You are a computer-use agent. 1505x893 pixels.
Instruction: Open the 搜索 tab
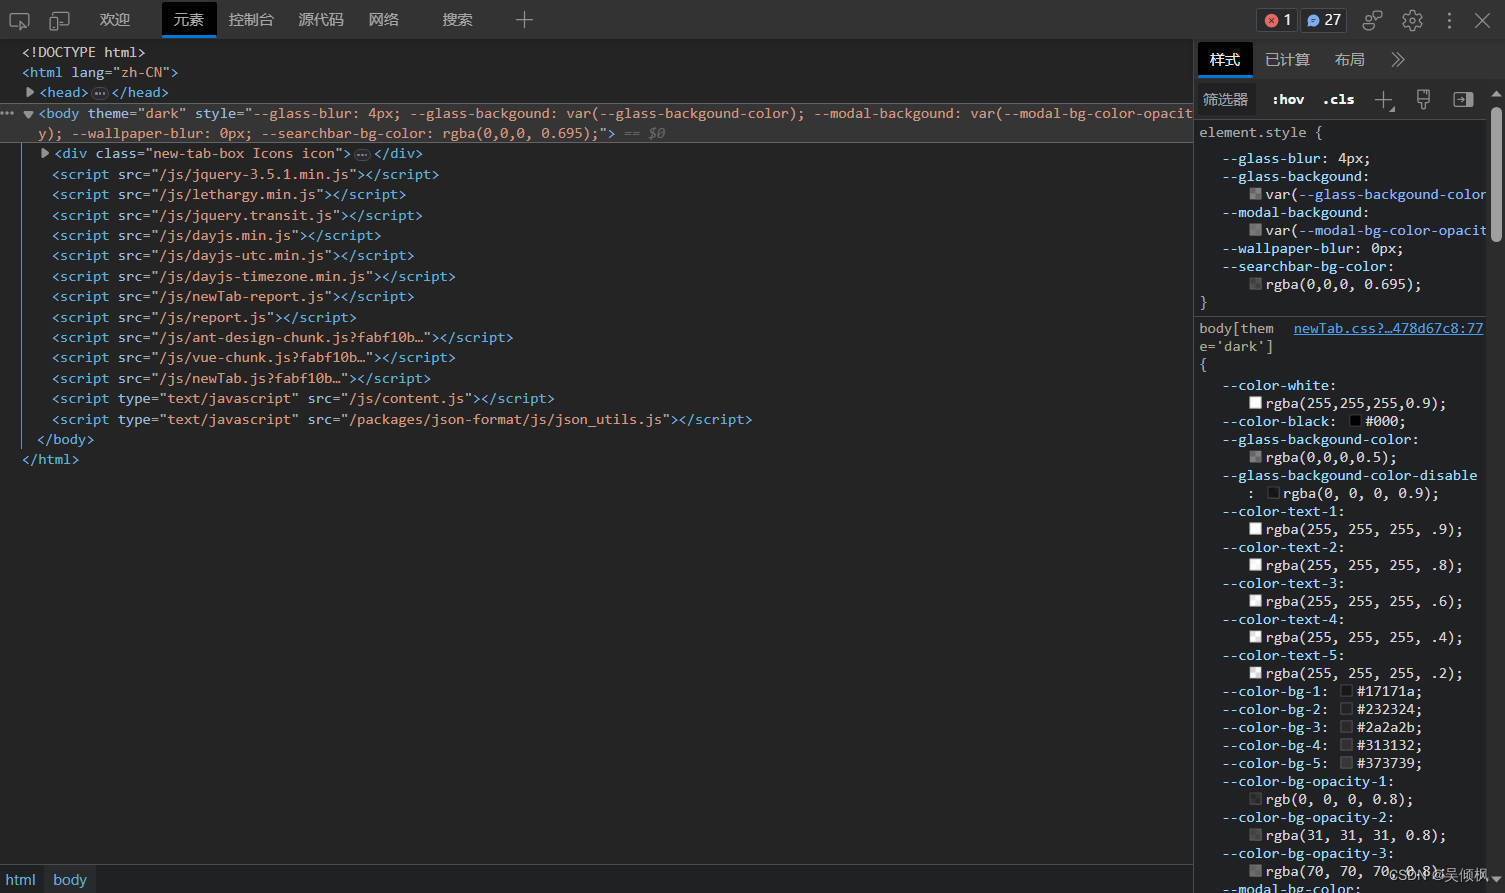tap(458, 20)
